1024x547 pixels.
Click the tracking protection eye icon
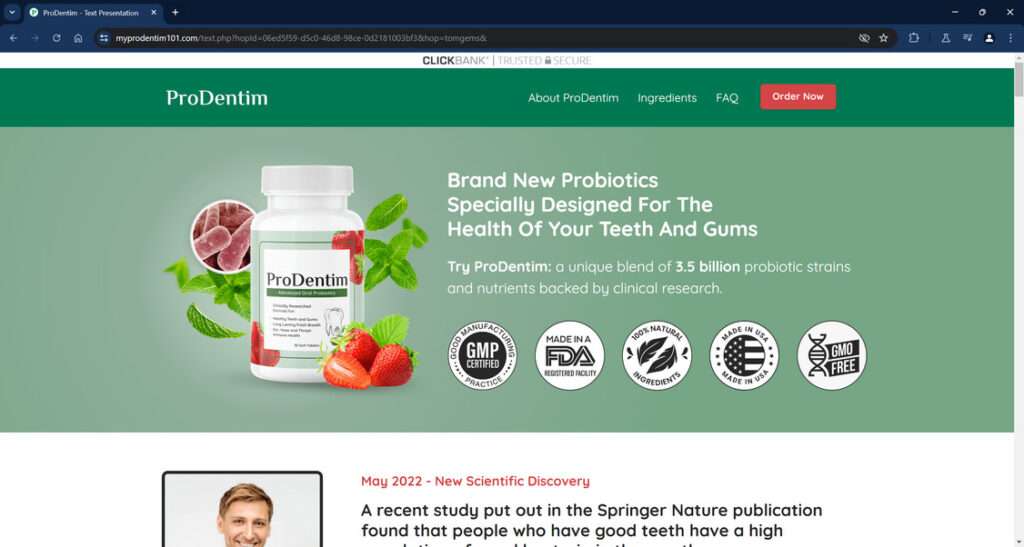[864, 38]
